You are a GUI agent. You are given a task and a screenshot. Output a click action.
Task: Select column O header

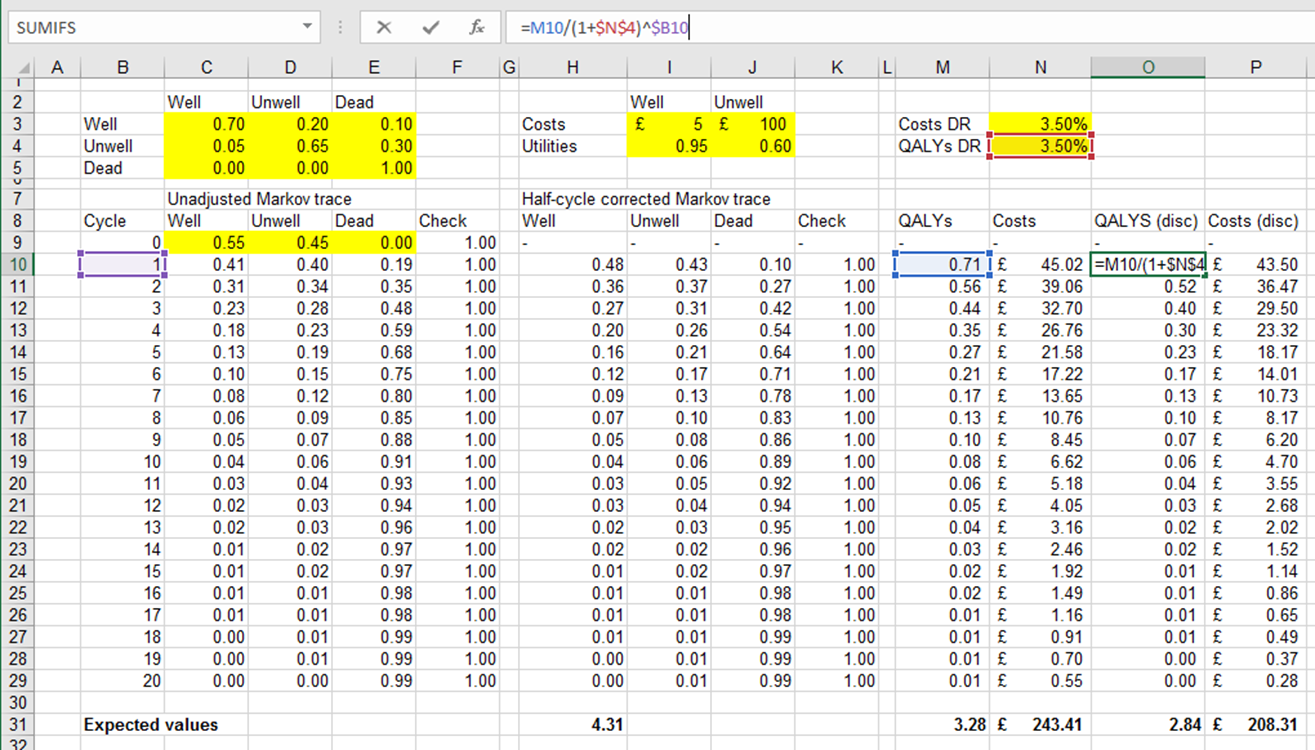(1148, 67)
